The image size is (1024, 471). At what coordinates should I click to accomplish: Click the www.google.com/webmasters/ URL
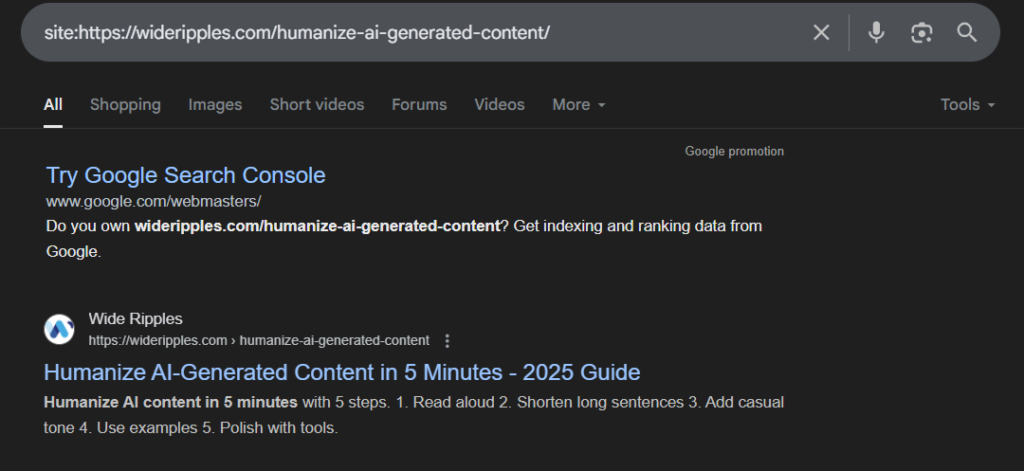pyautogui.click(x=153, y=202)
